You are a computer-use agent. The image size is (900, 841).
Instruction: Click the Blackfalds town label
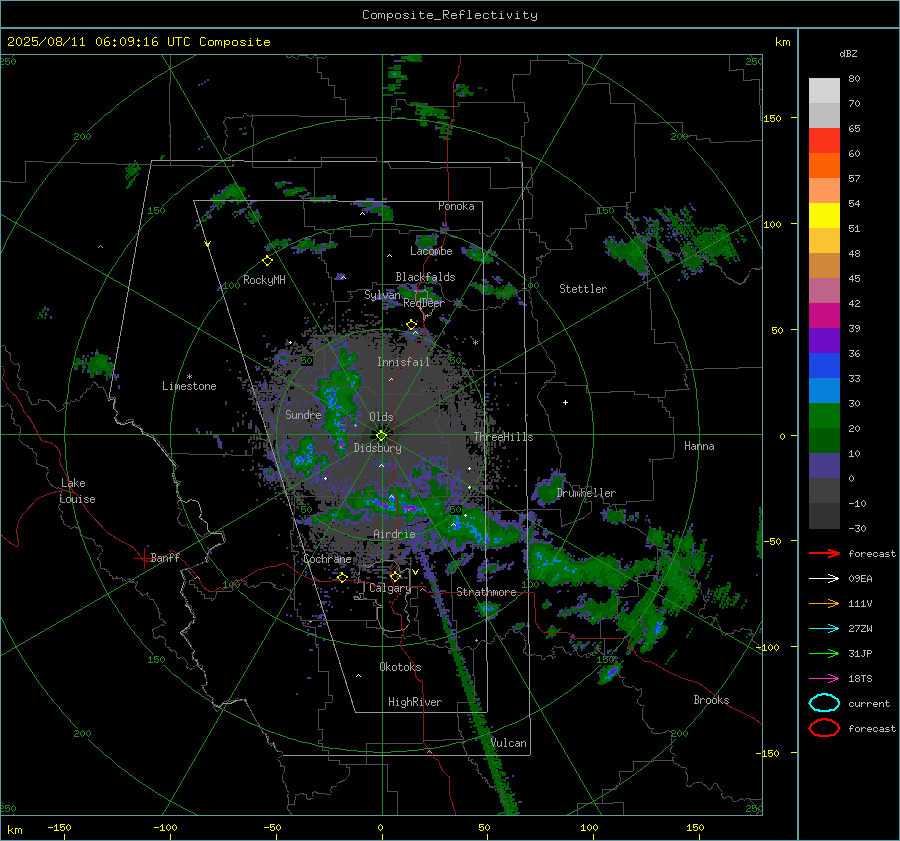pos(425,277)
